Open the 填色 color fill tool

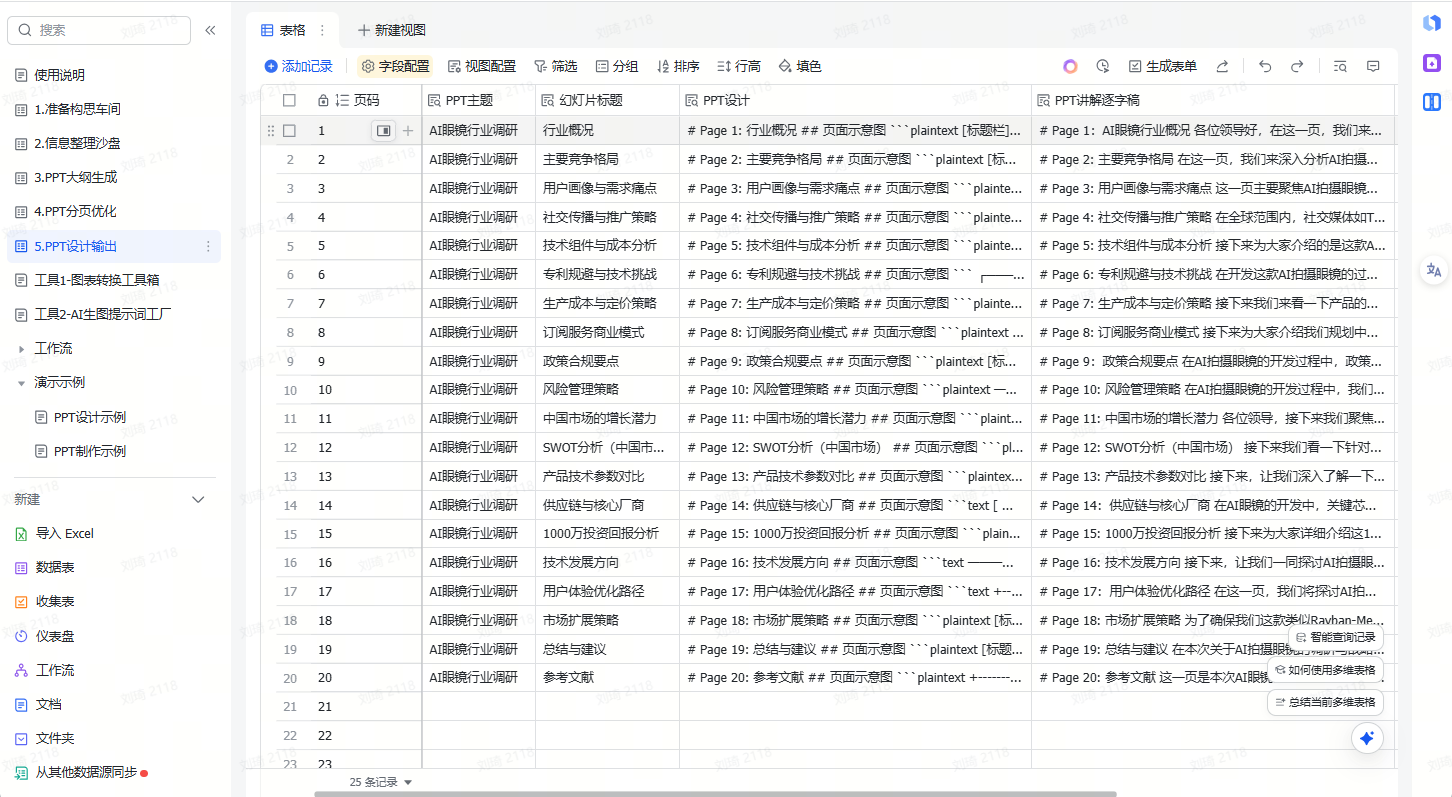coord(799,66)
